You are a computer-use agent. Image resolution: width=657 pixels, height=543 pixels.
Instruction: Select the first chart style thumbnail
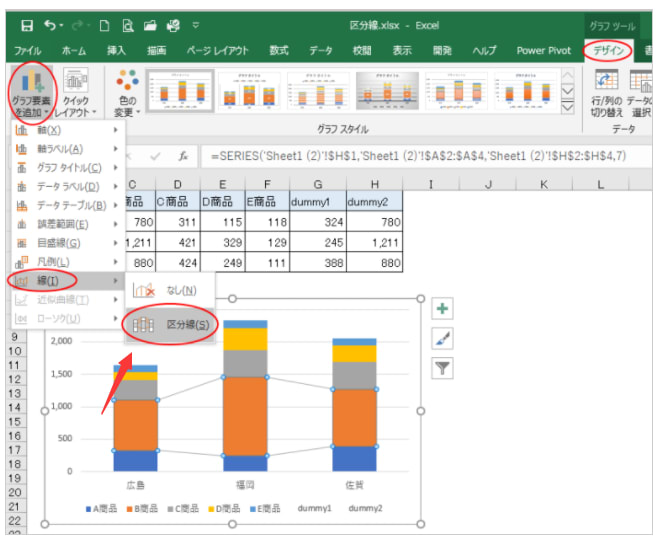pyautogui.click(x=181, y=92)
